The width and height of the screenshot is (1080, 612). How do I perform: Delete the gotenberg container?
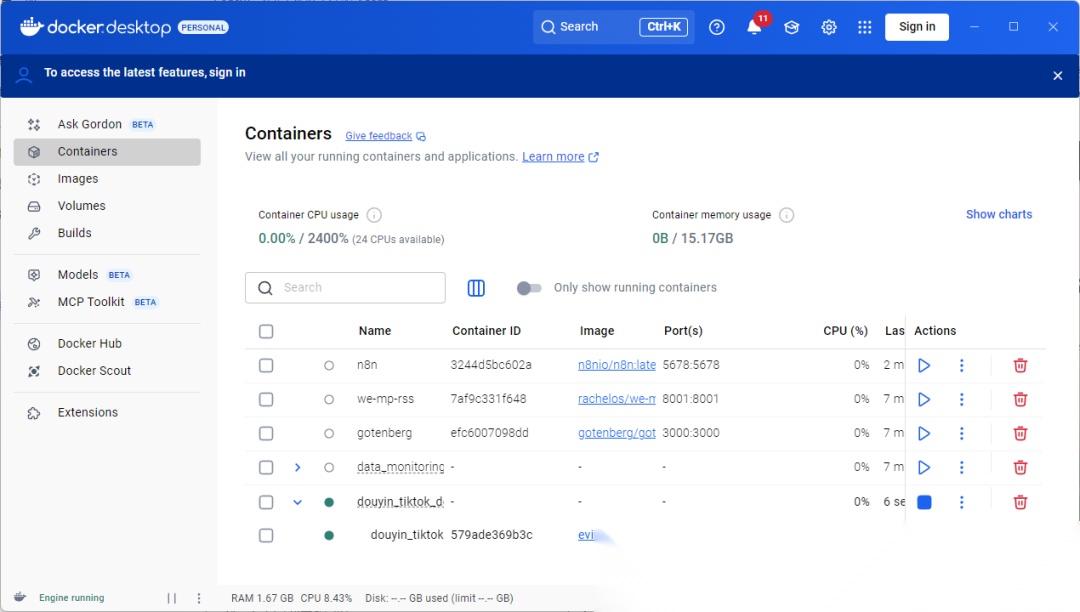tap(1020, 433)
